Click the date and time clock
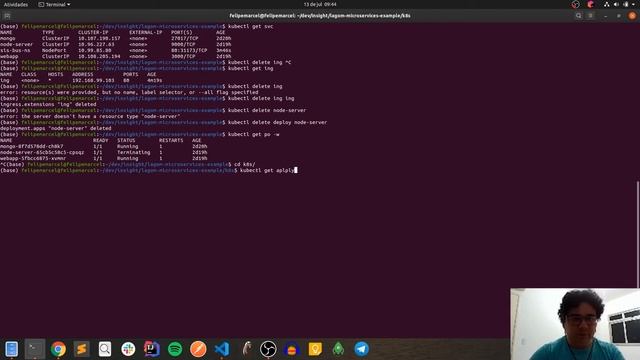Screen dimensions: 640x360 320,4
